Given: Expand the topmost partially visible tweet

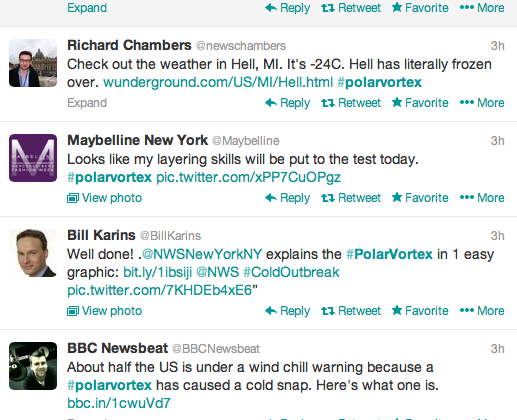Looking at the screenshot, I should [87, 8].
